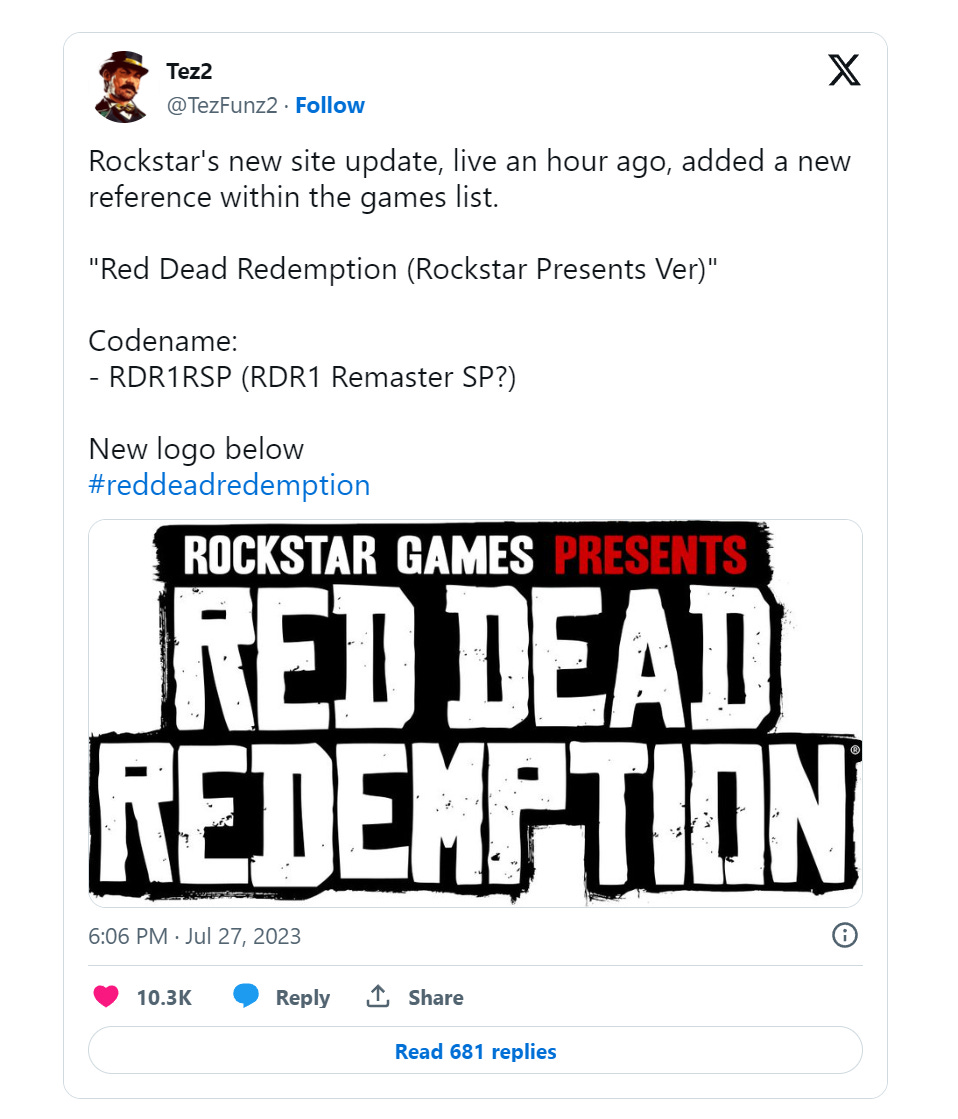Click the Rockstar Games Presents banner

point(464,555)
